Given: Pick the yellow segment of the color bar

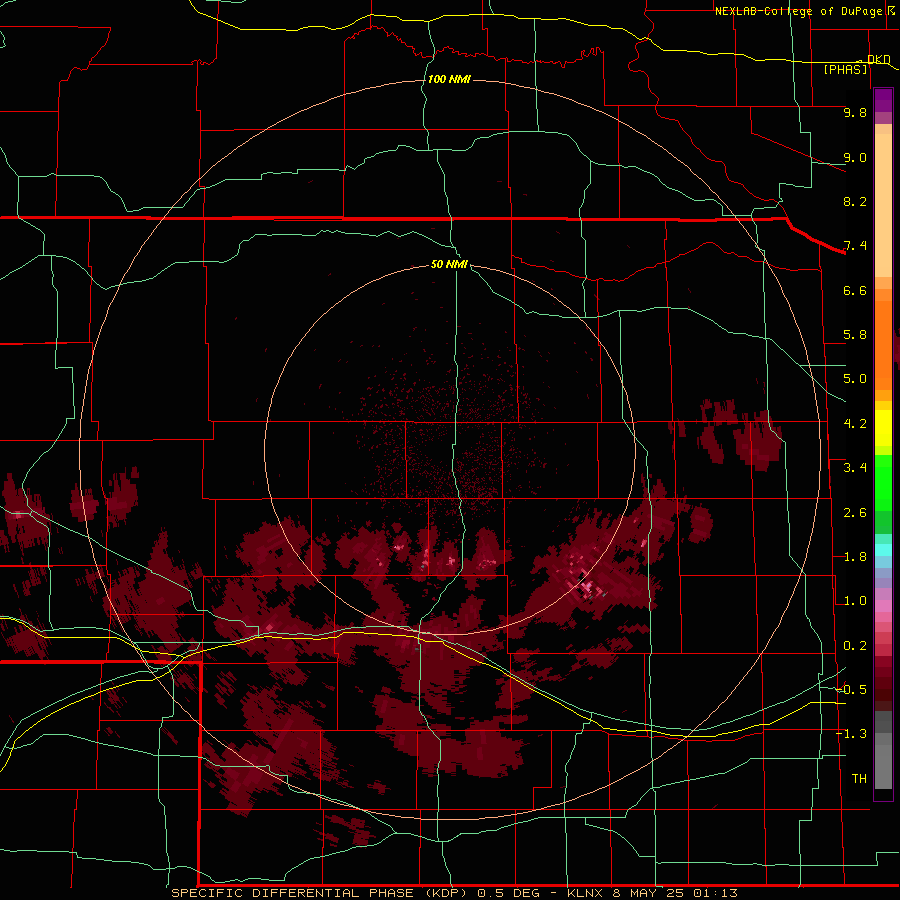Looking at the screenshot, I should point(883,428).
